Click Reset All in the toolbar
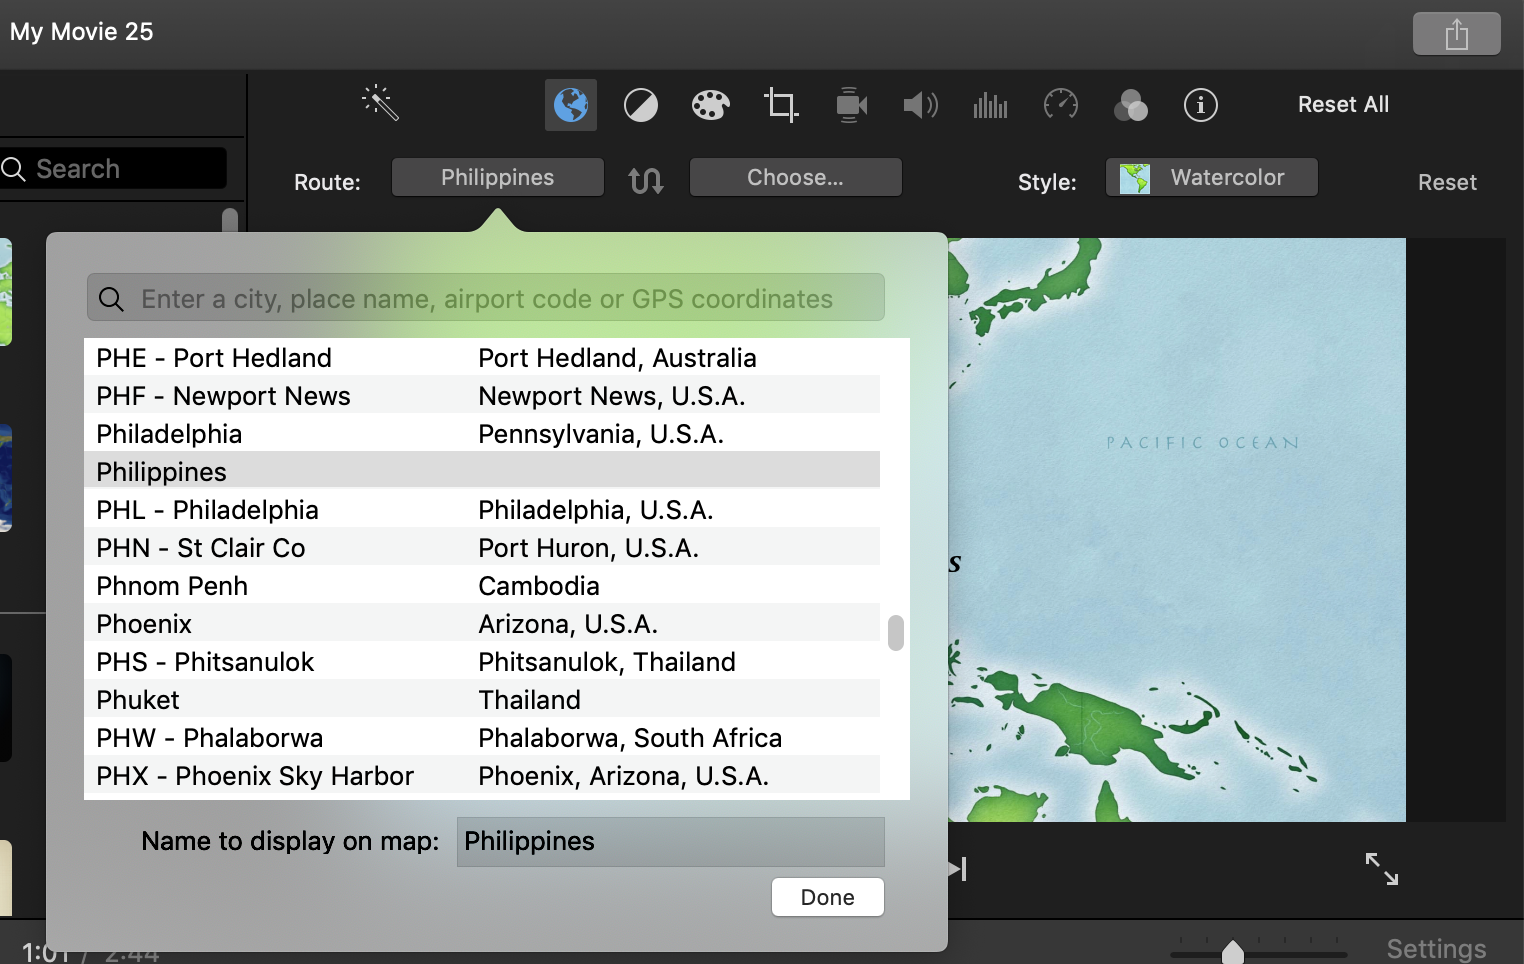 1343,105
